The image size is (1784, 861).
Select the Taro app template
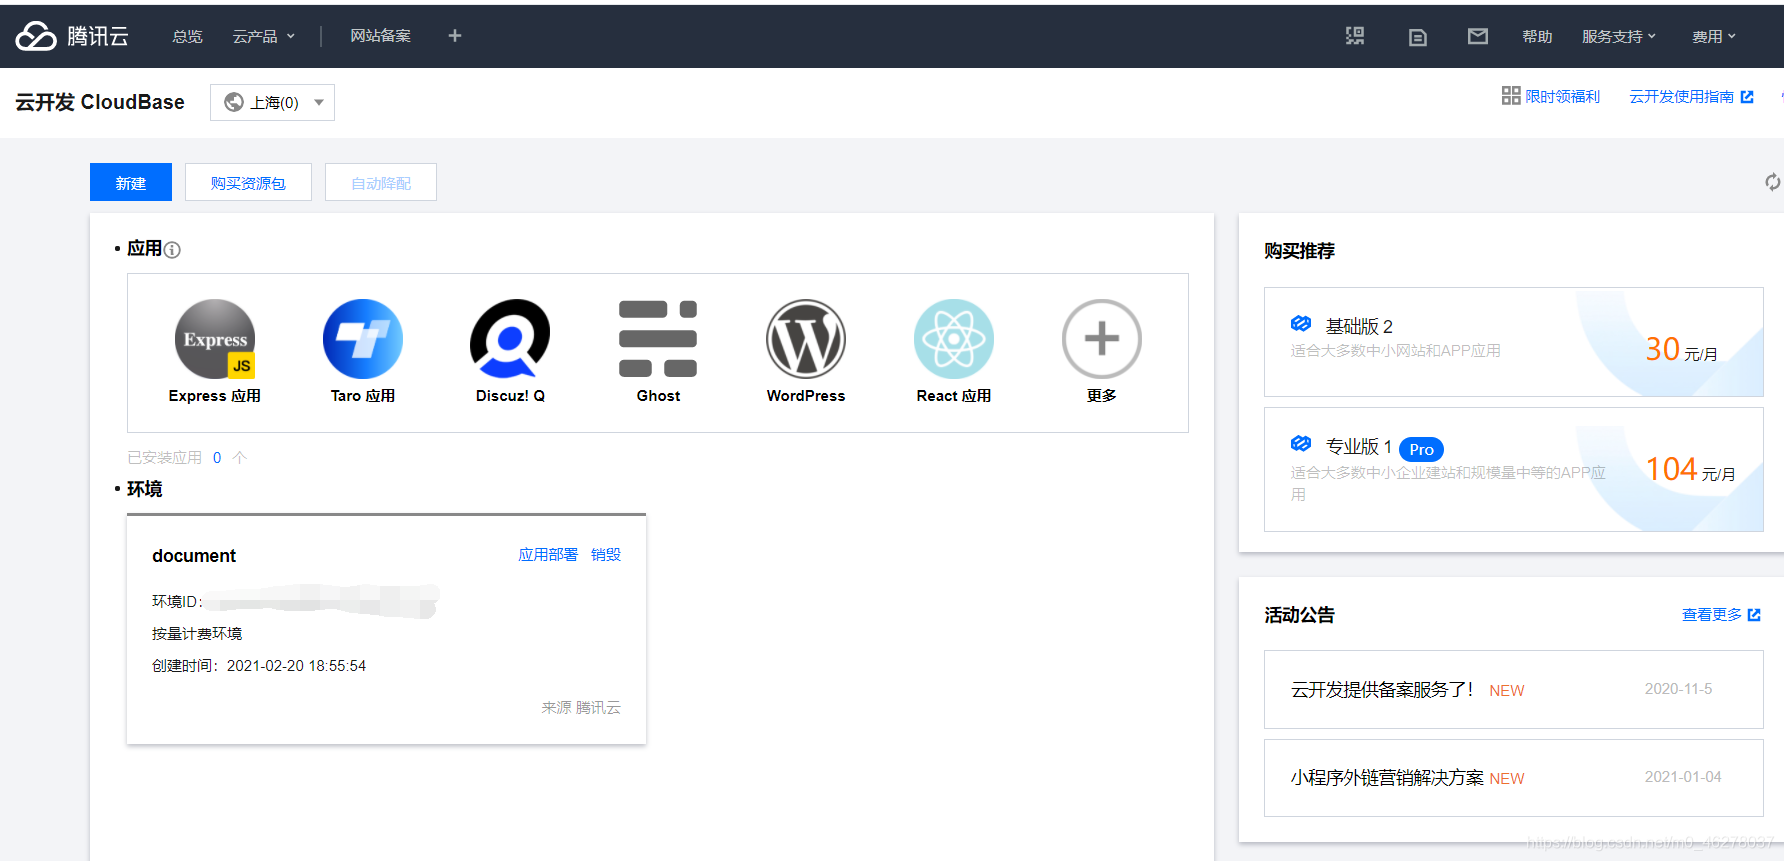[363, 351]
